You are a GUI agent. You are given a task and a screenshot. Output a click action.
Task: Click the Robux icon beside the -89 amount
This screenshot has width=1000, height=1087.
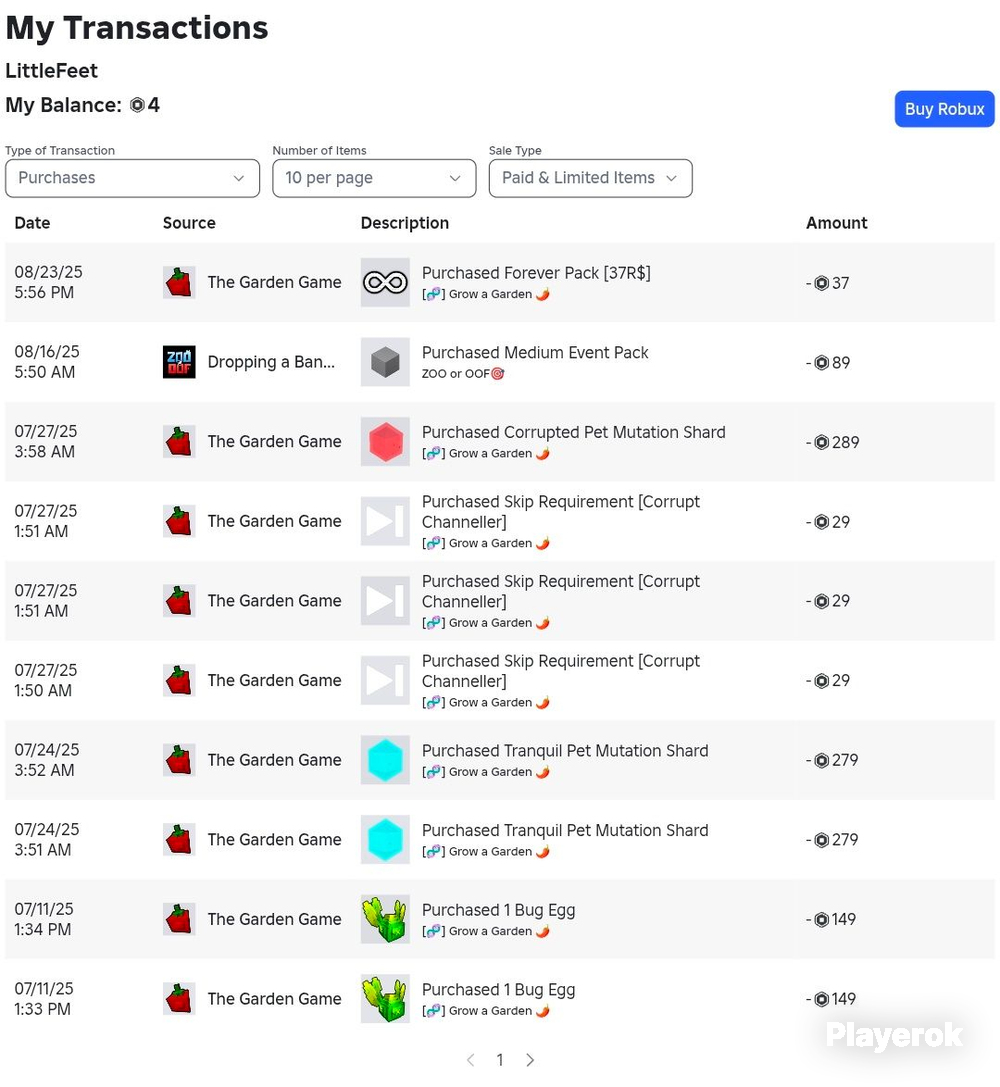(x=821, y=363)
